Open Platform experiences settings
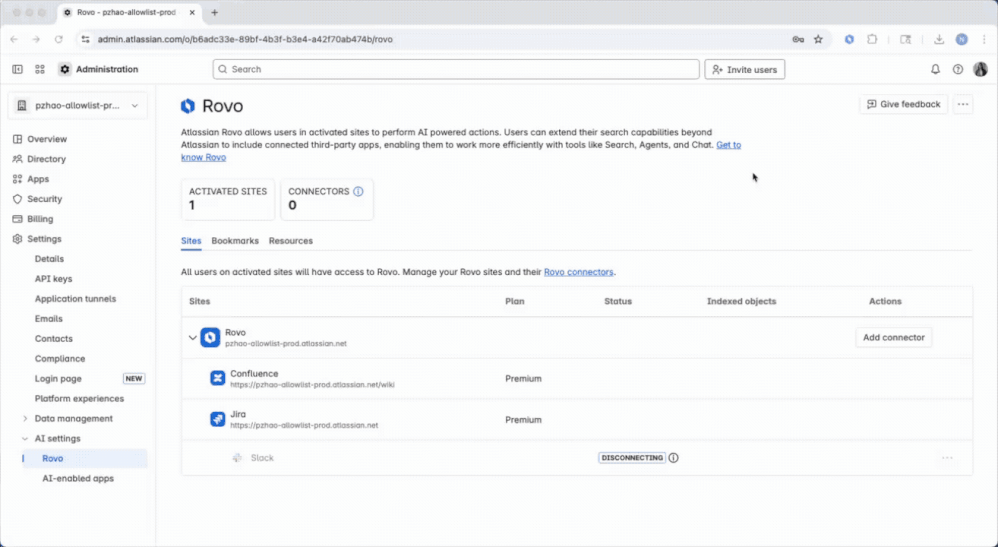The image size is (998, 547). coord(79,399)
